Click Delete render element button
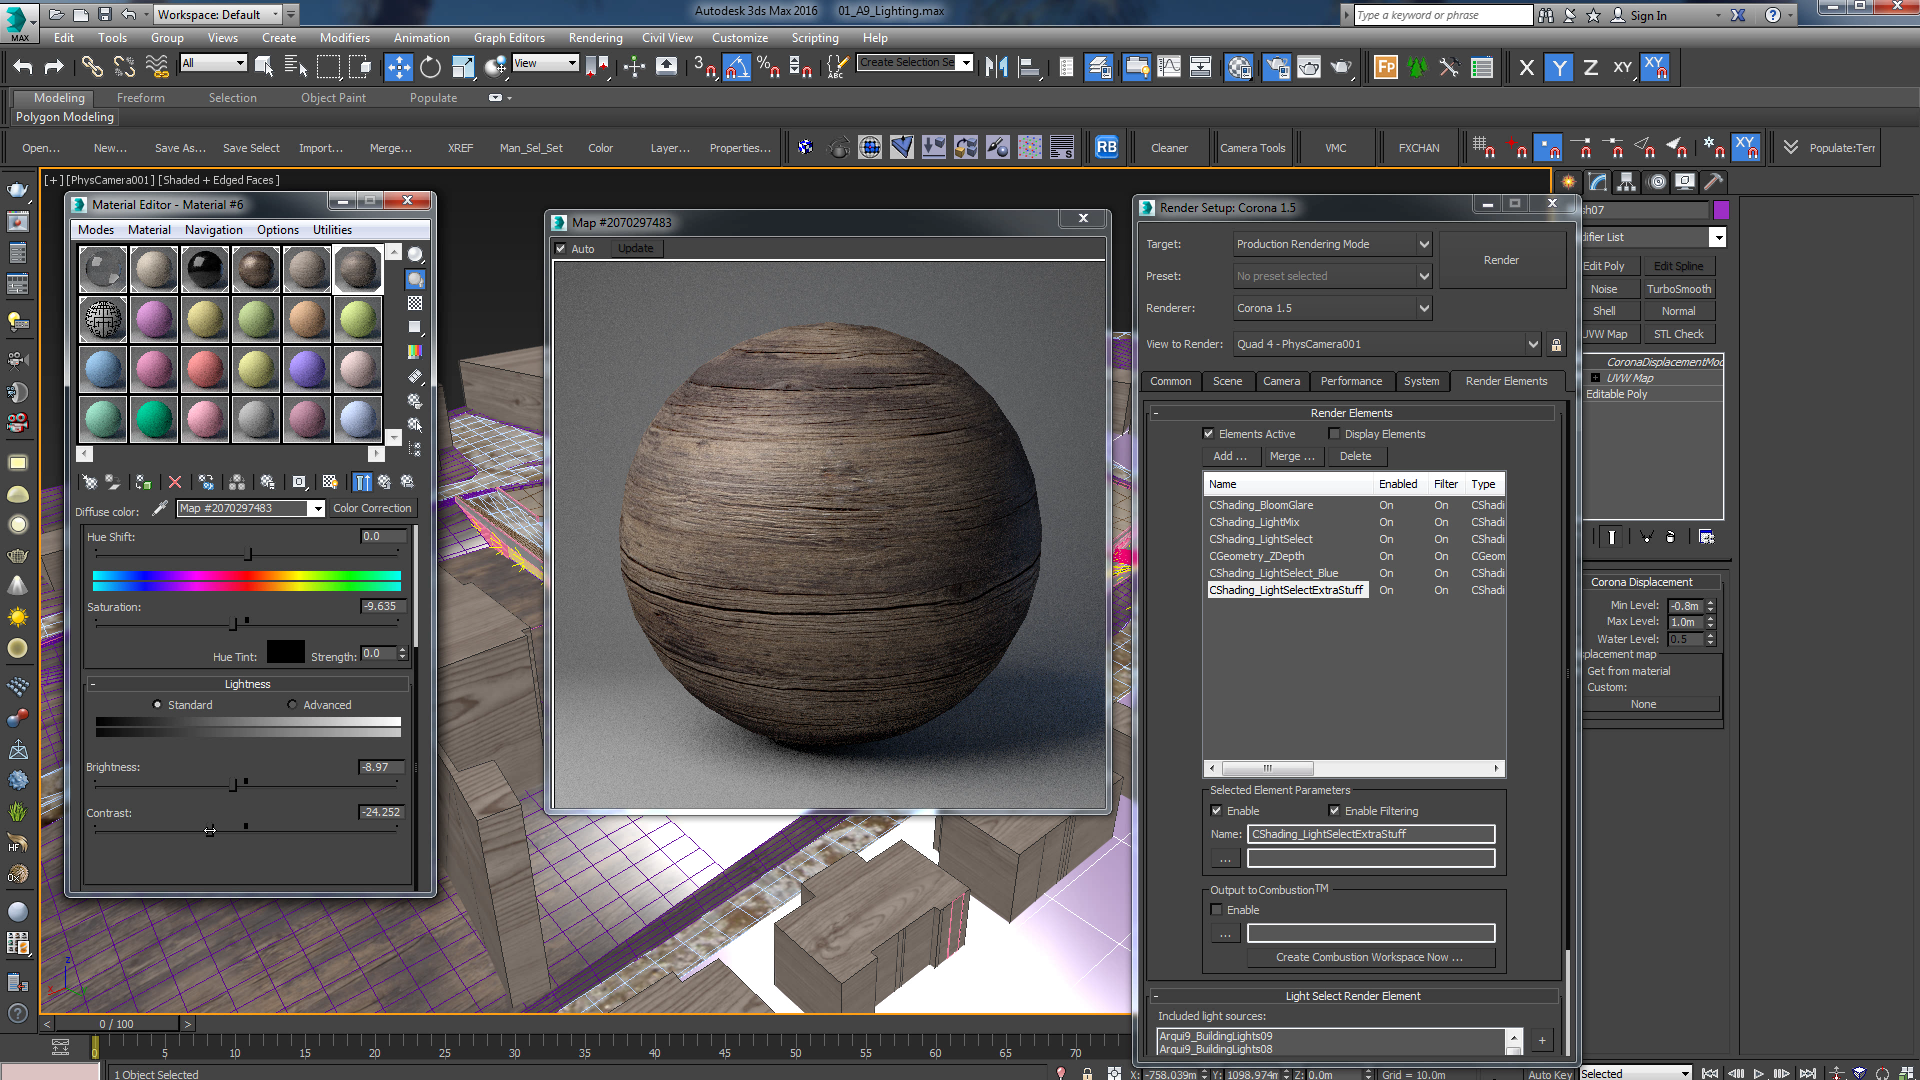This screenshot has height=1080, width=1920. point(1355,457)
